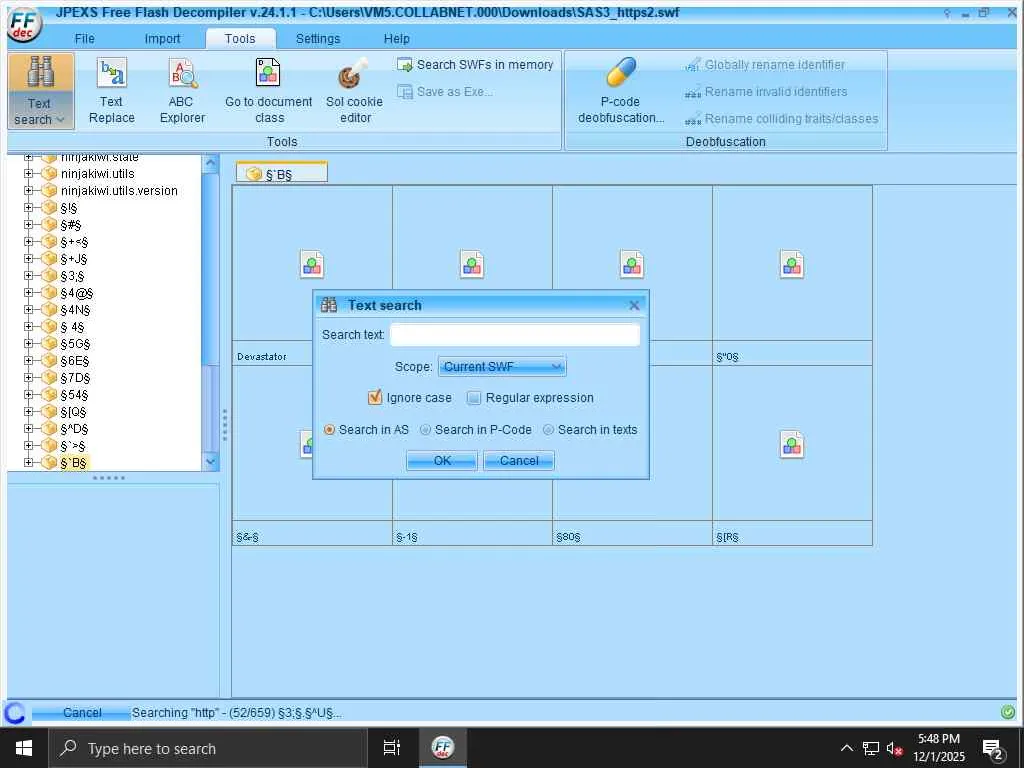The image size is (1024, 768).
Task: Cancel the running search in status bar
Action: tap(82, 712)
